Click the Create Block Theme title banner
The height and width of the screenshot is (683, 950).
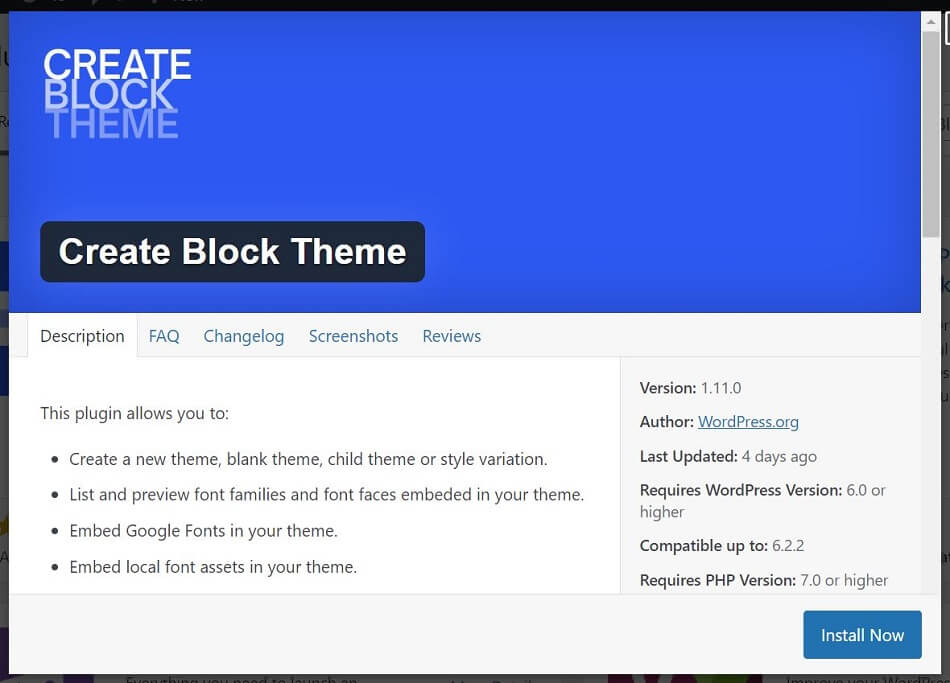233,252
